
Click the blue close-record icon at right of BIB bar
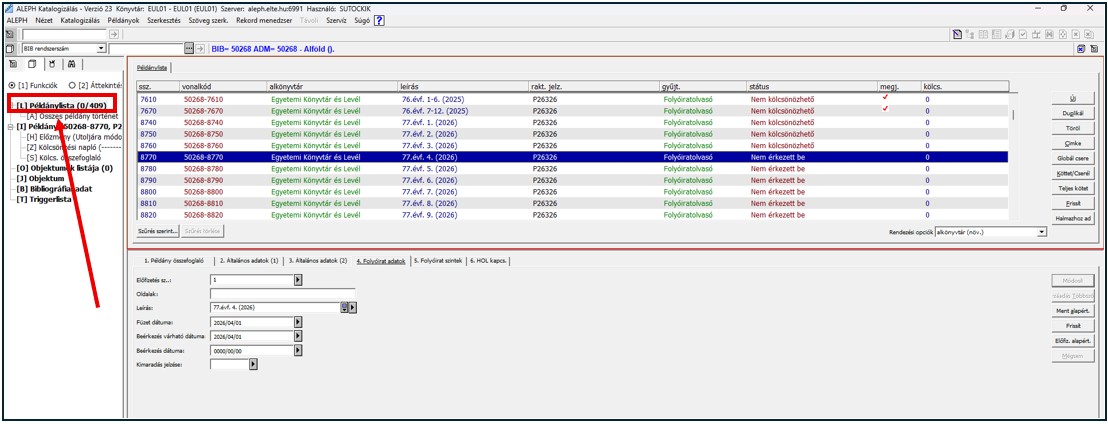1081,48
